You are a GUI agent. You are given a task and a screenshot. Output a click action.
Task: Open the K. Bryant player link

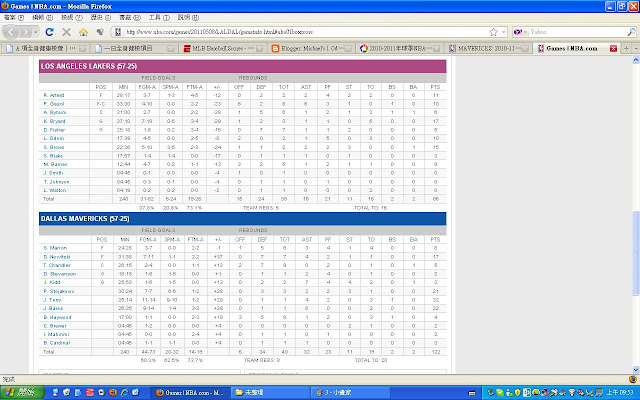click(55, 121)
